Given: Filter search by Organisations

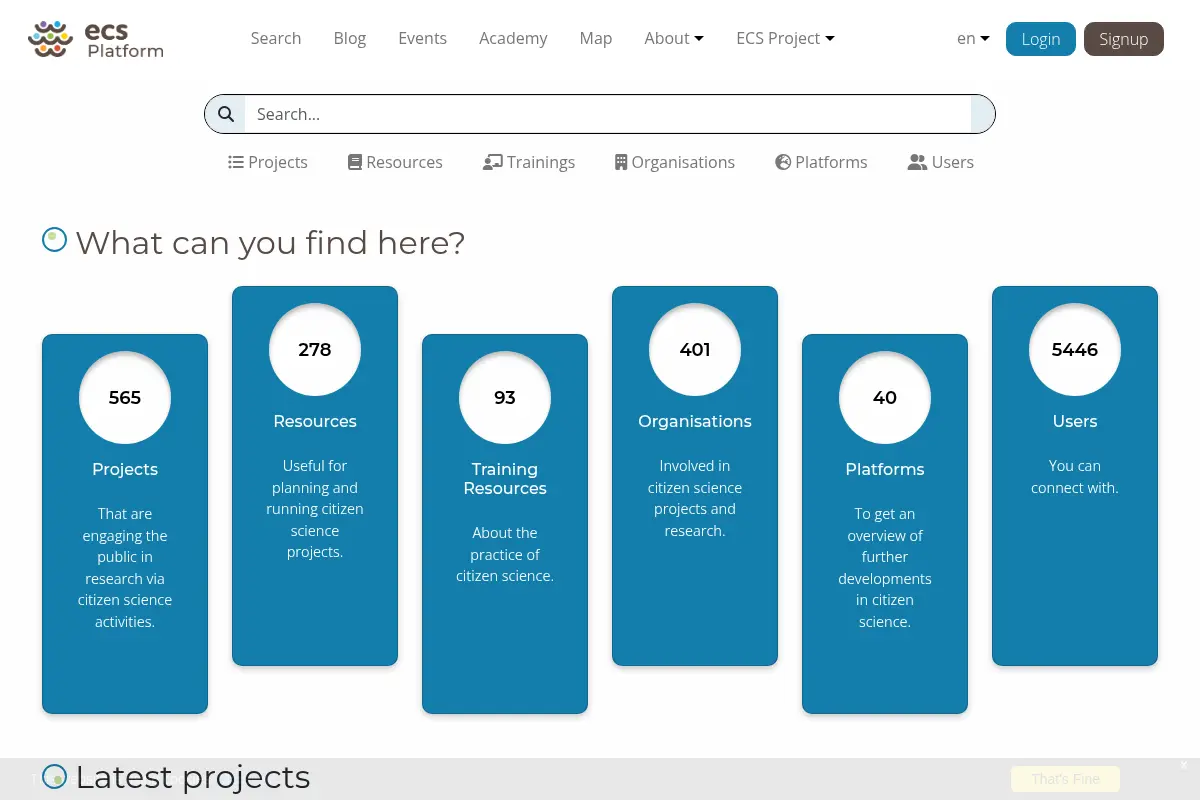Looking at the screenshot, I should (x=675, y=162).
